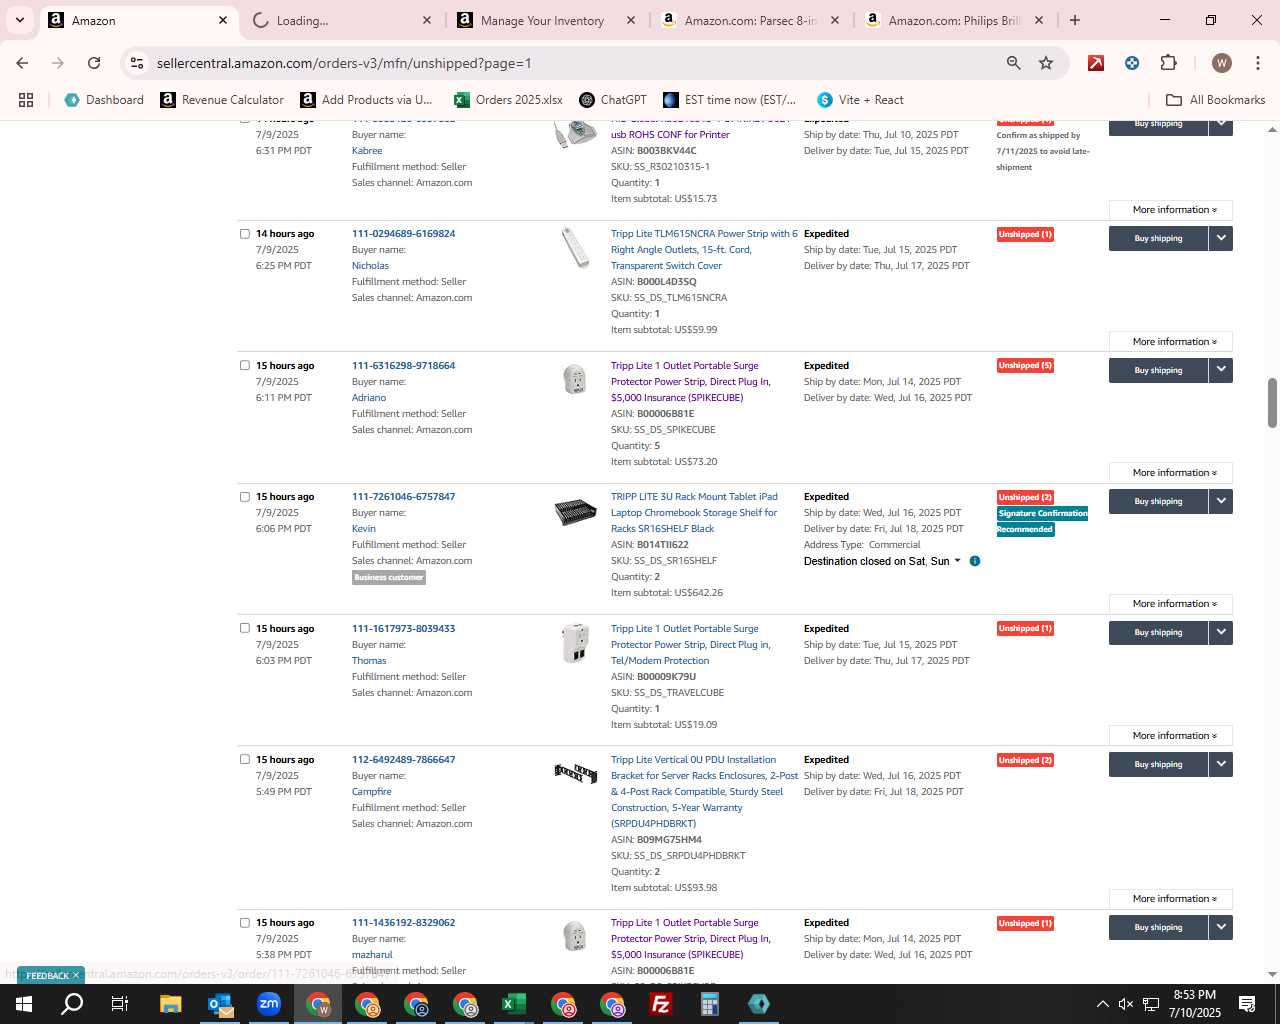View site information icon in address bar
The image size is (1280, 1024).
click(138, 63)
